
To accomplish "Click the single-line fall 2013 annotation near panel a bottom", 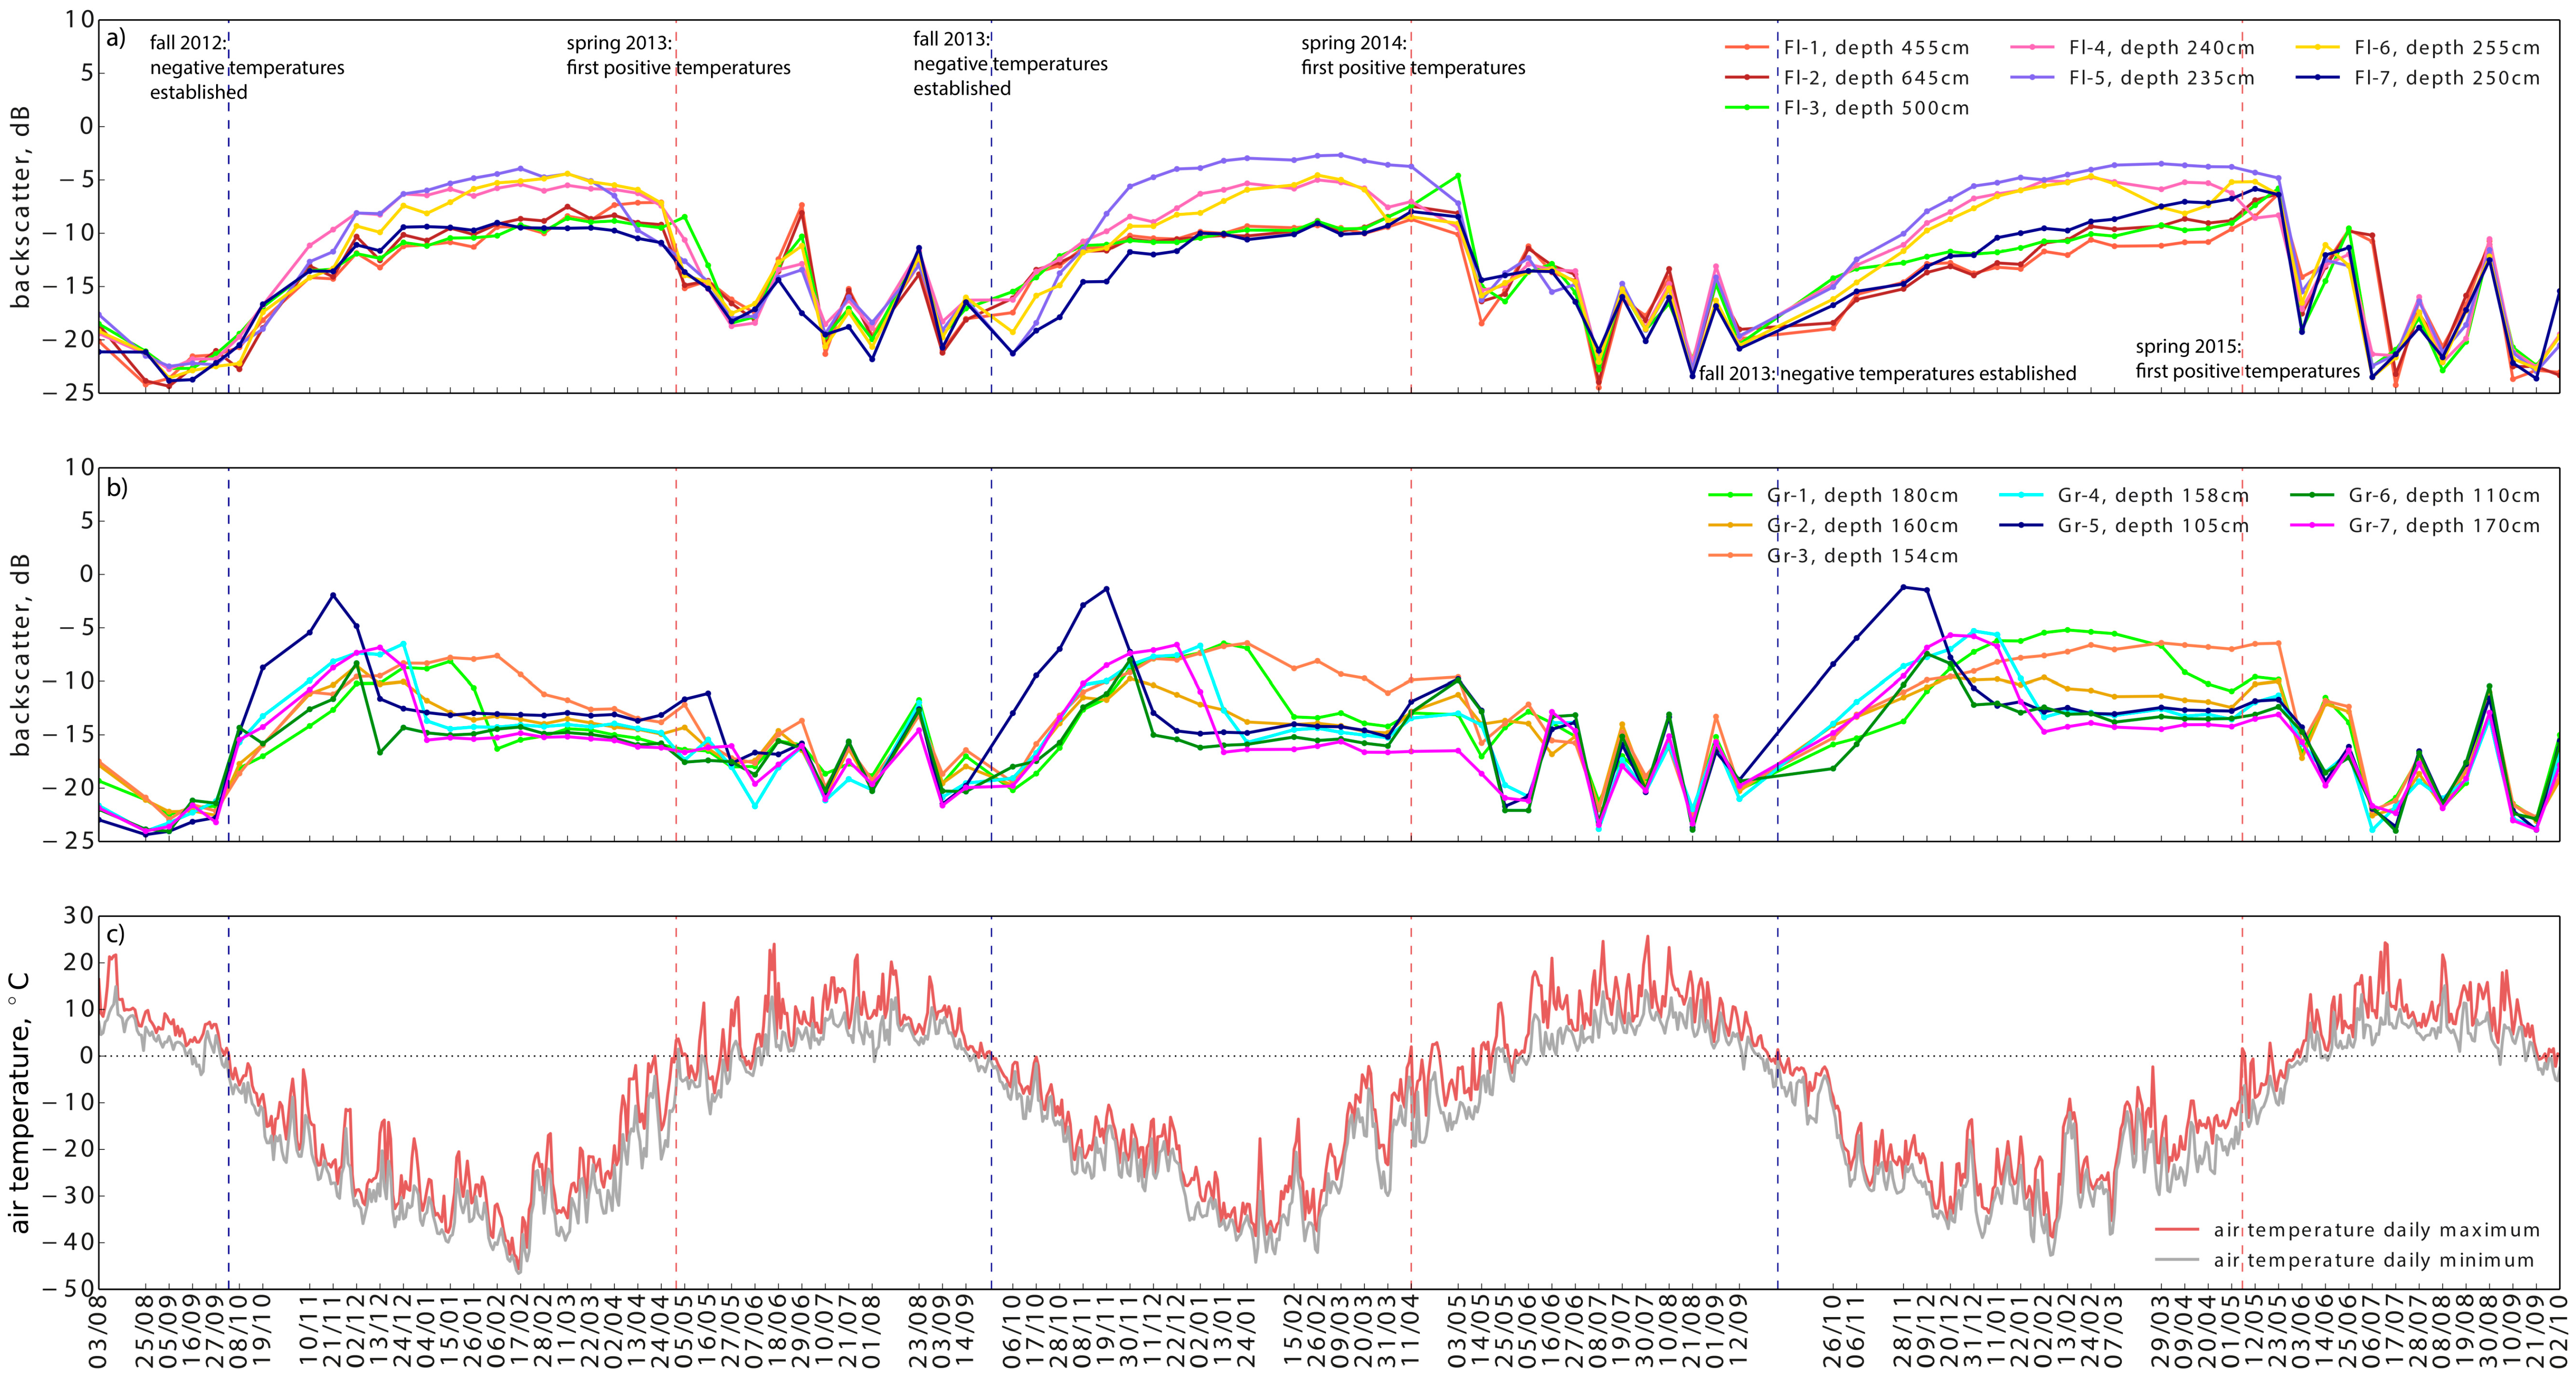I will point(1888,373).
